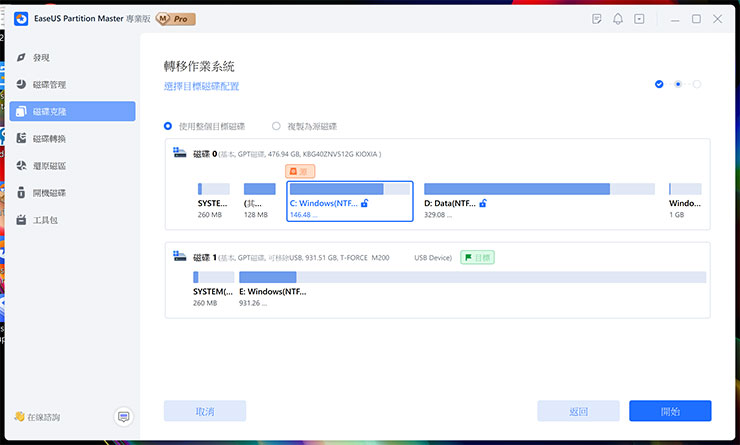Open the title bar dropdown menu icon

tap(639, 19)
